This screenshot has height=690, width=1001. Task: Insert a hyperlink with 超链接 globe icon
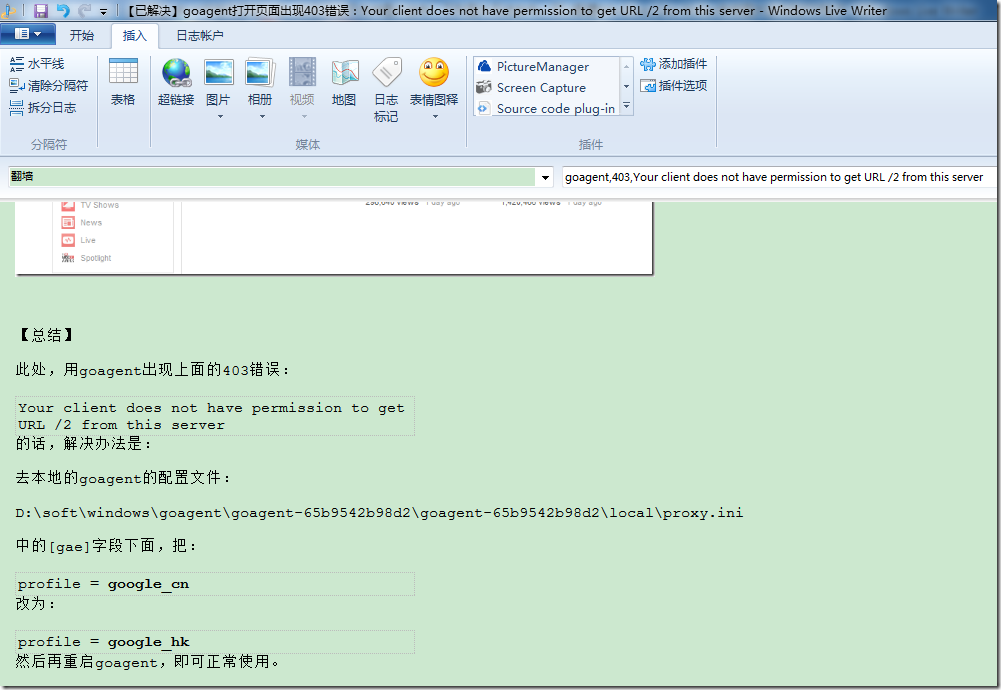click(176, 81)
